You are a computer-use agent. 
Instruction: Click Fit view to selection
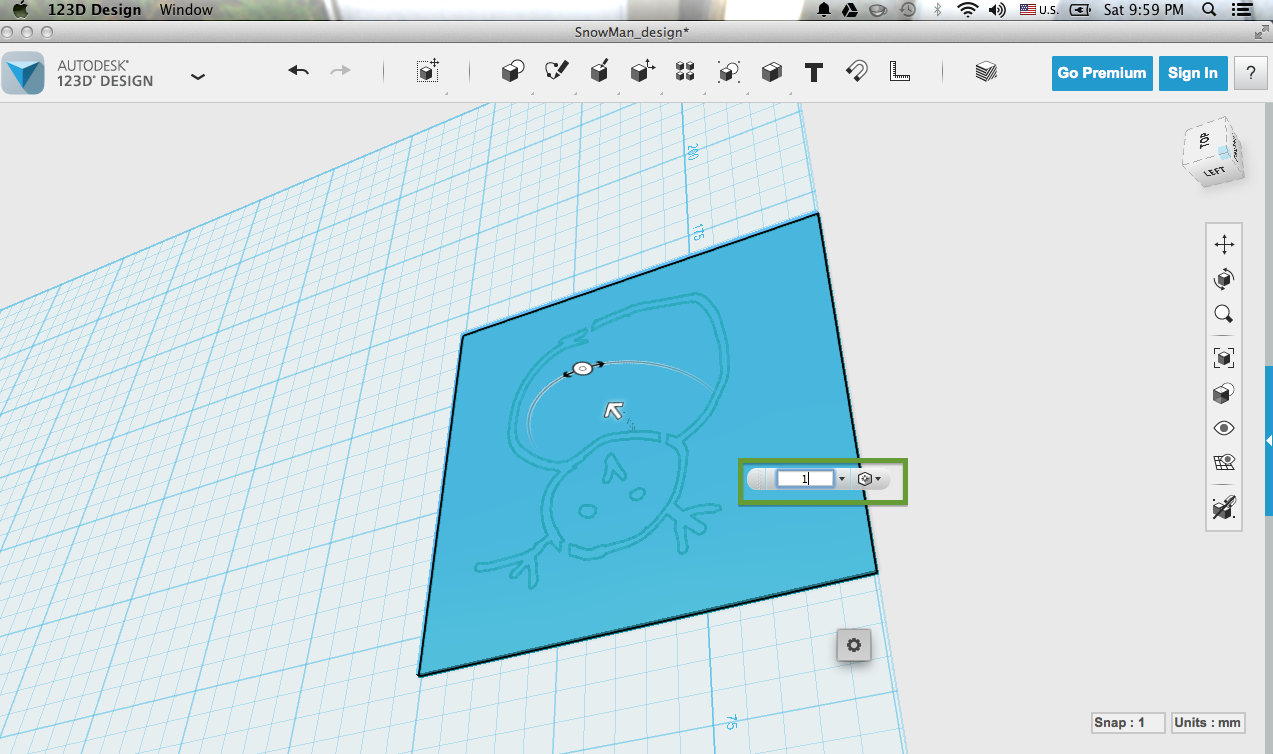click(x=1224, y=357)
